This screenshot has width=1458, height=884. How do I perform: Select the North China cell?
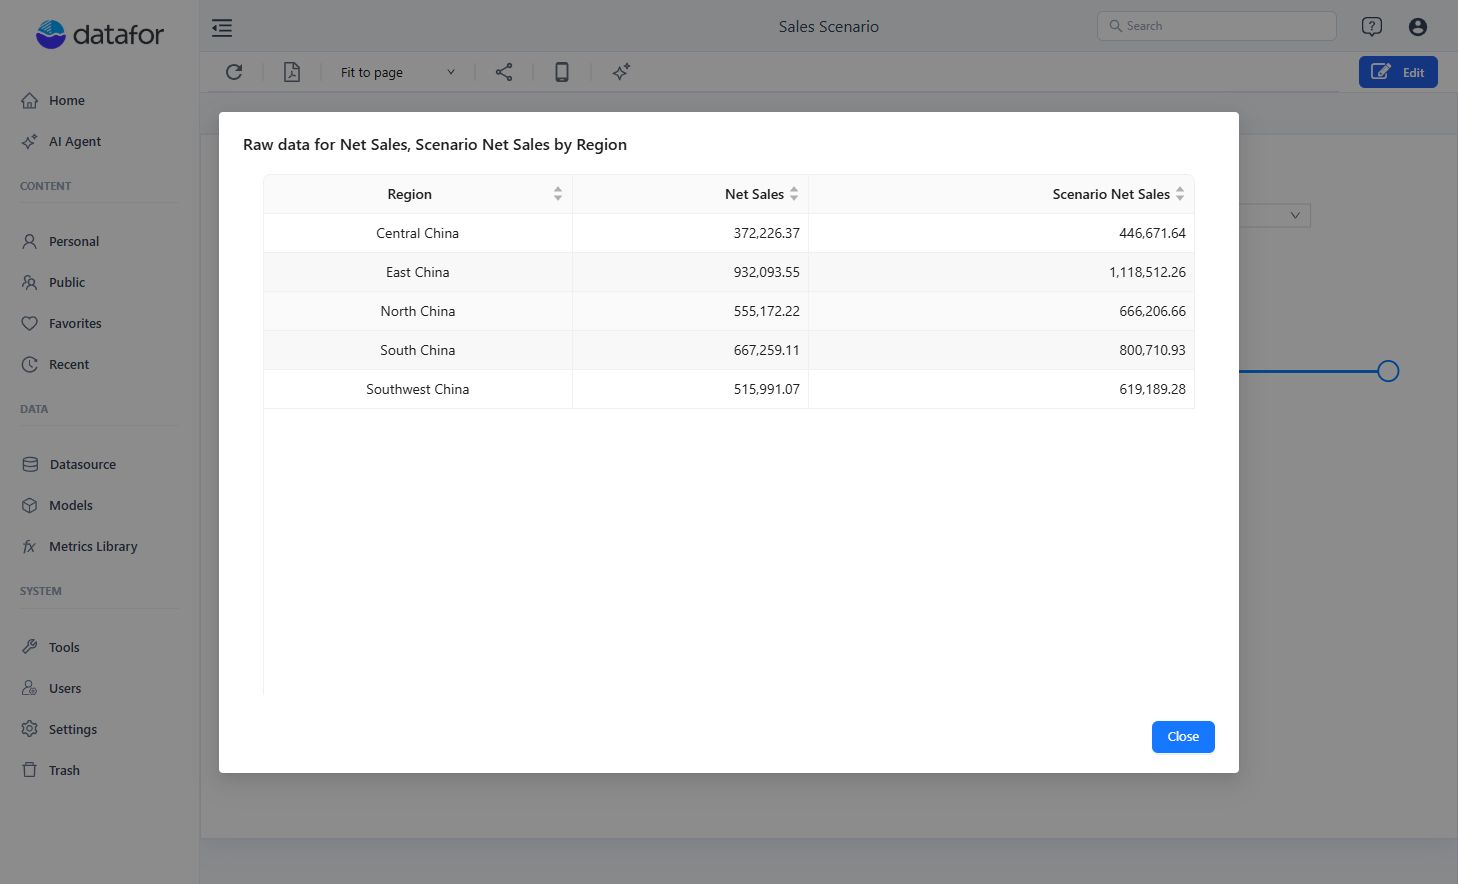418,311
